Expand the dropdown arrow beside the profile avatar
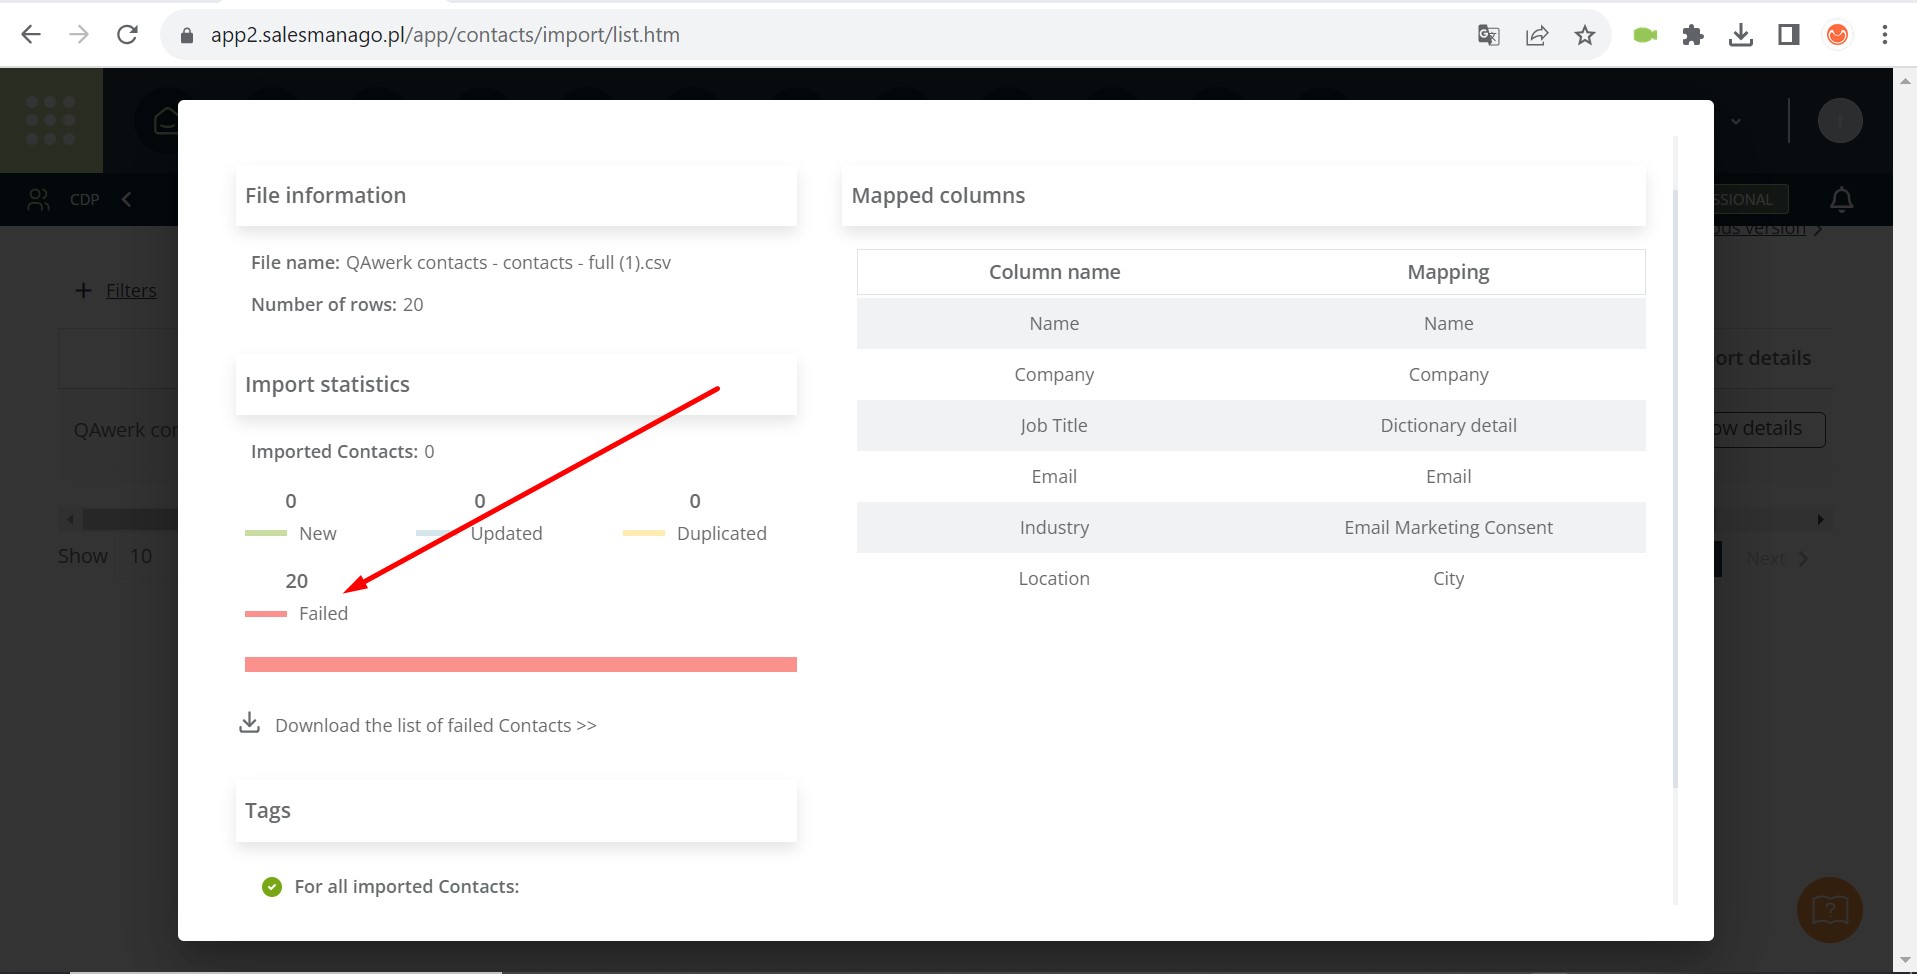Image resolution: width=1917 pixels, height=974 pixels. 1736,121
